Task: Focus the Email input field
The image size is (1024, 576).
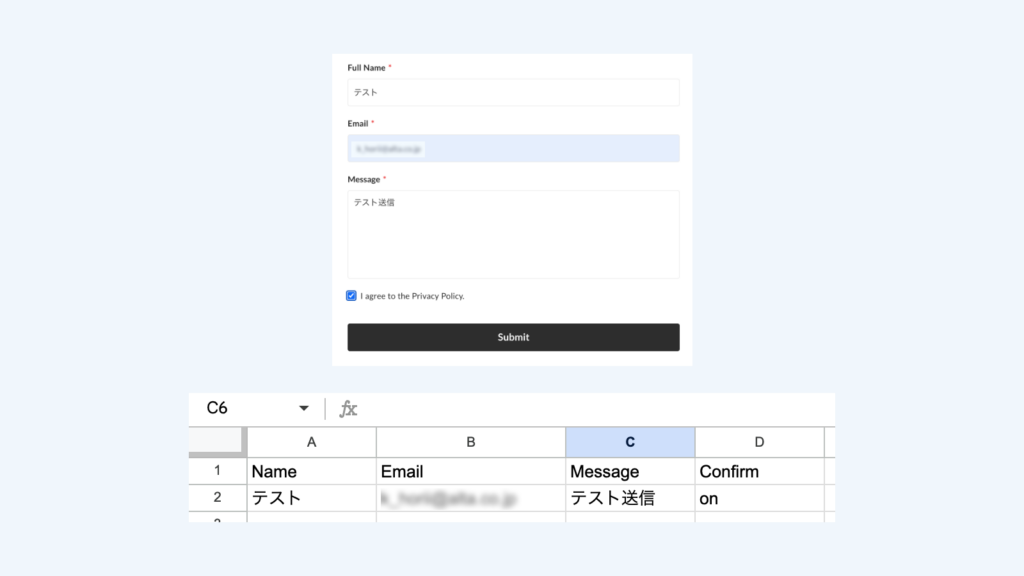Action: pos(513,149)
